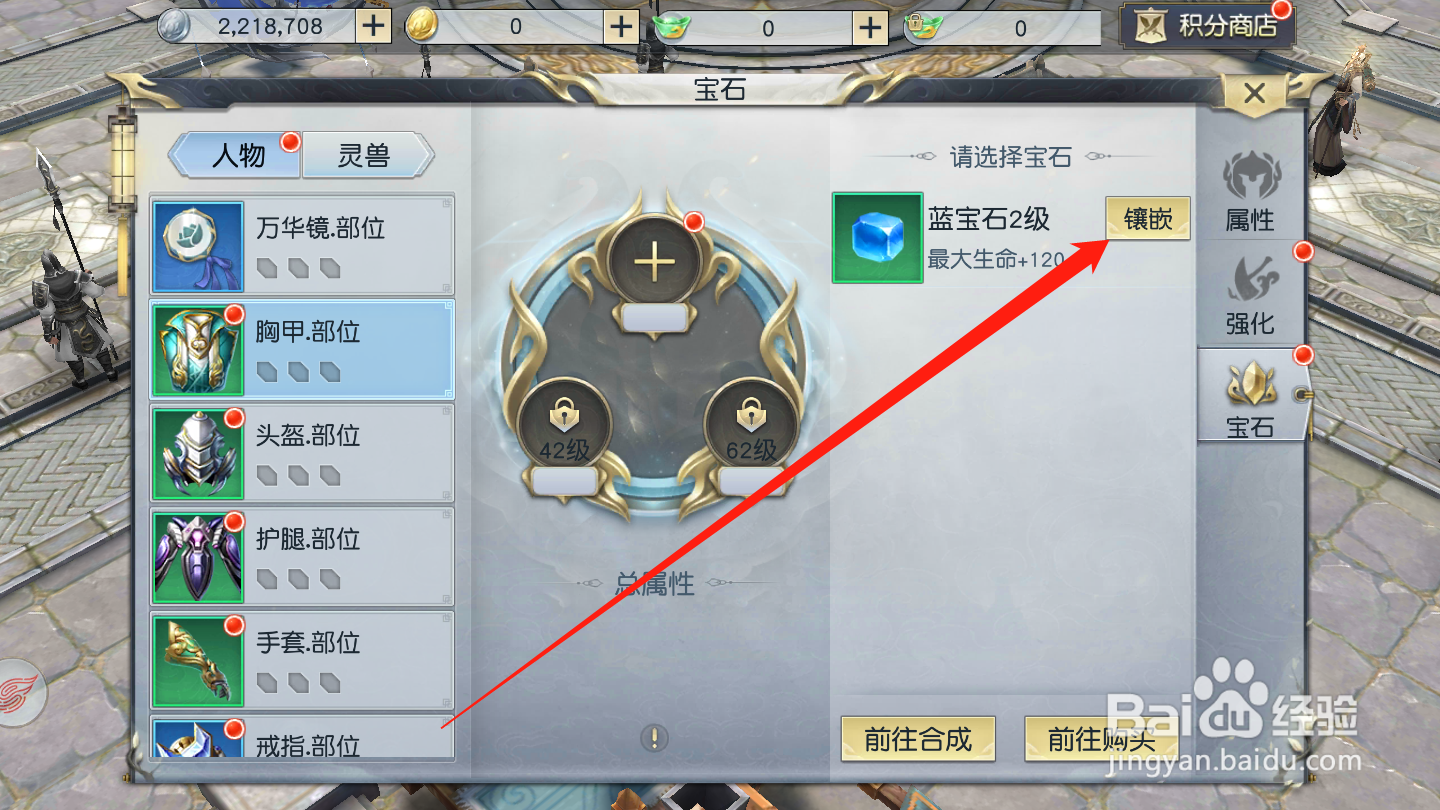This screenshot has width=1440, height=810.
Task: Open the 强化 side tab
Action: point(1250,295)
